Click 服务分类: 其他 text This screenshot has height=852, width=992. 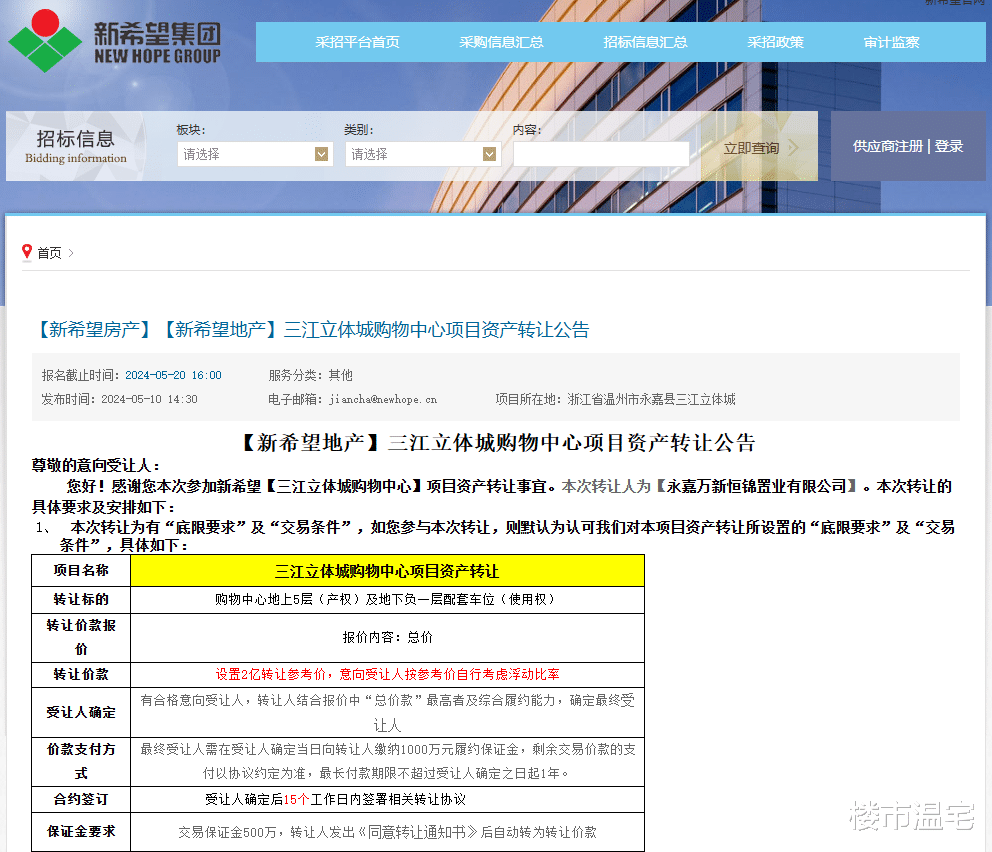click(311, 375)
